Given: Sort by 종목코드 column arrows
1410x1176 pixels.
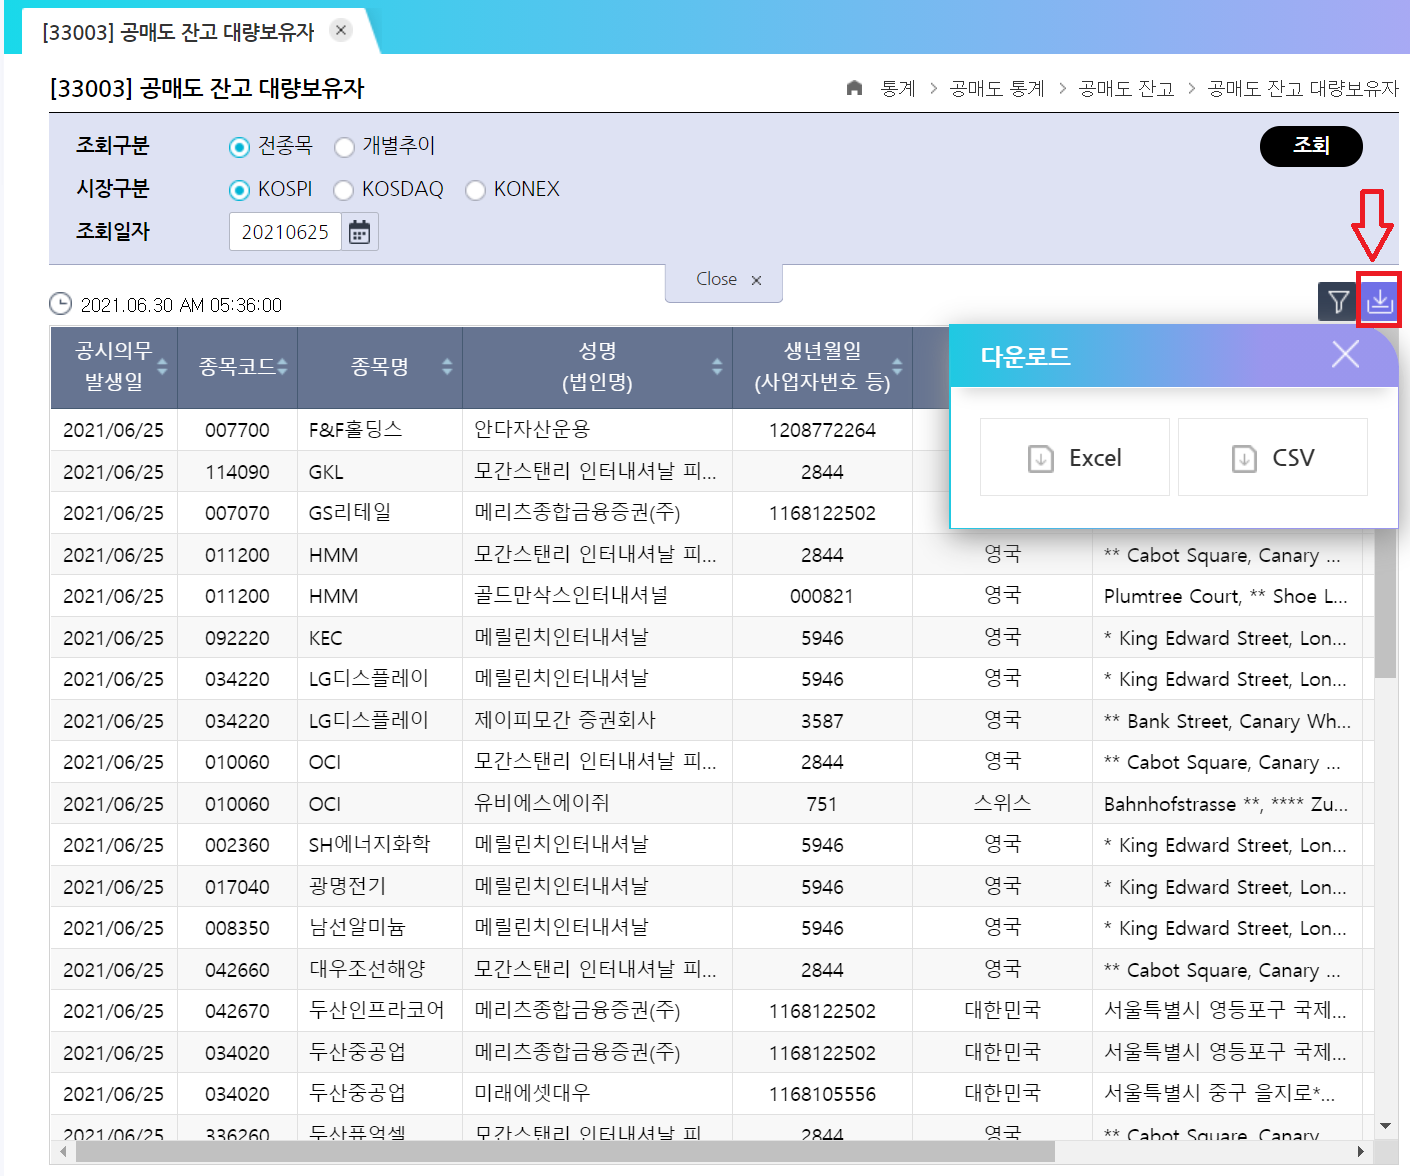Looking at the screenshot, I should [283, 367].
